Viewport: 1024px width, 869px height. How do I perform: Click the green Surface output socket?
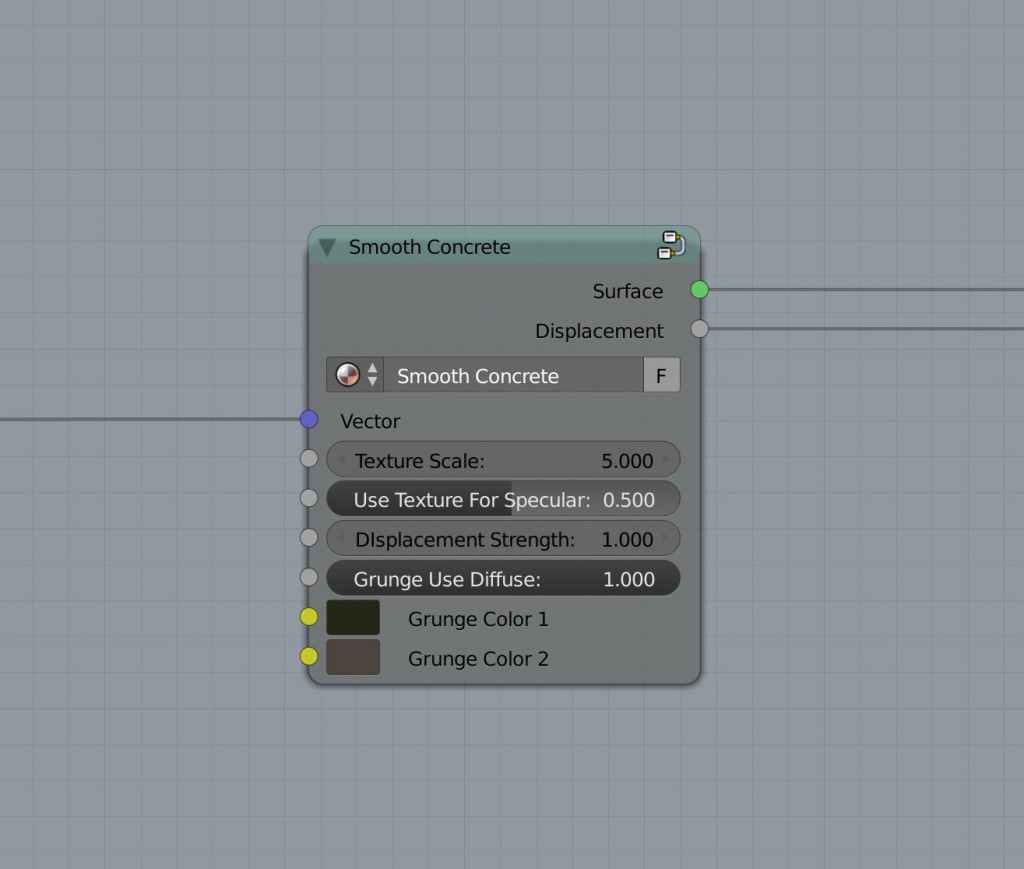pyautogui.click(x=699, y=290)
